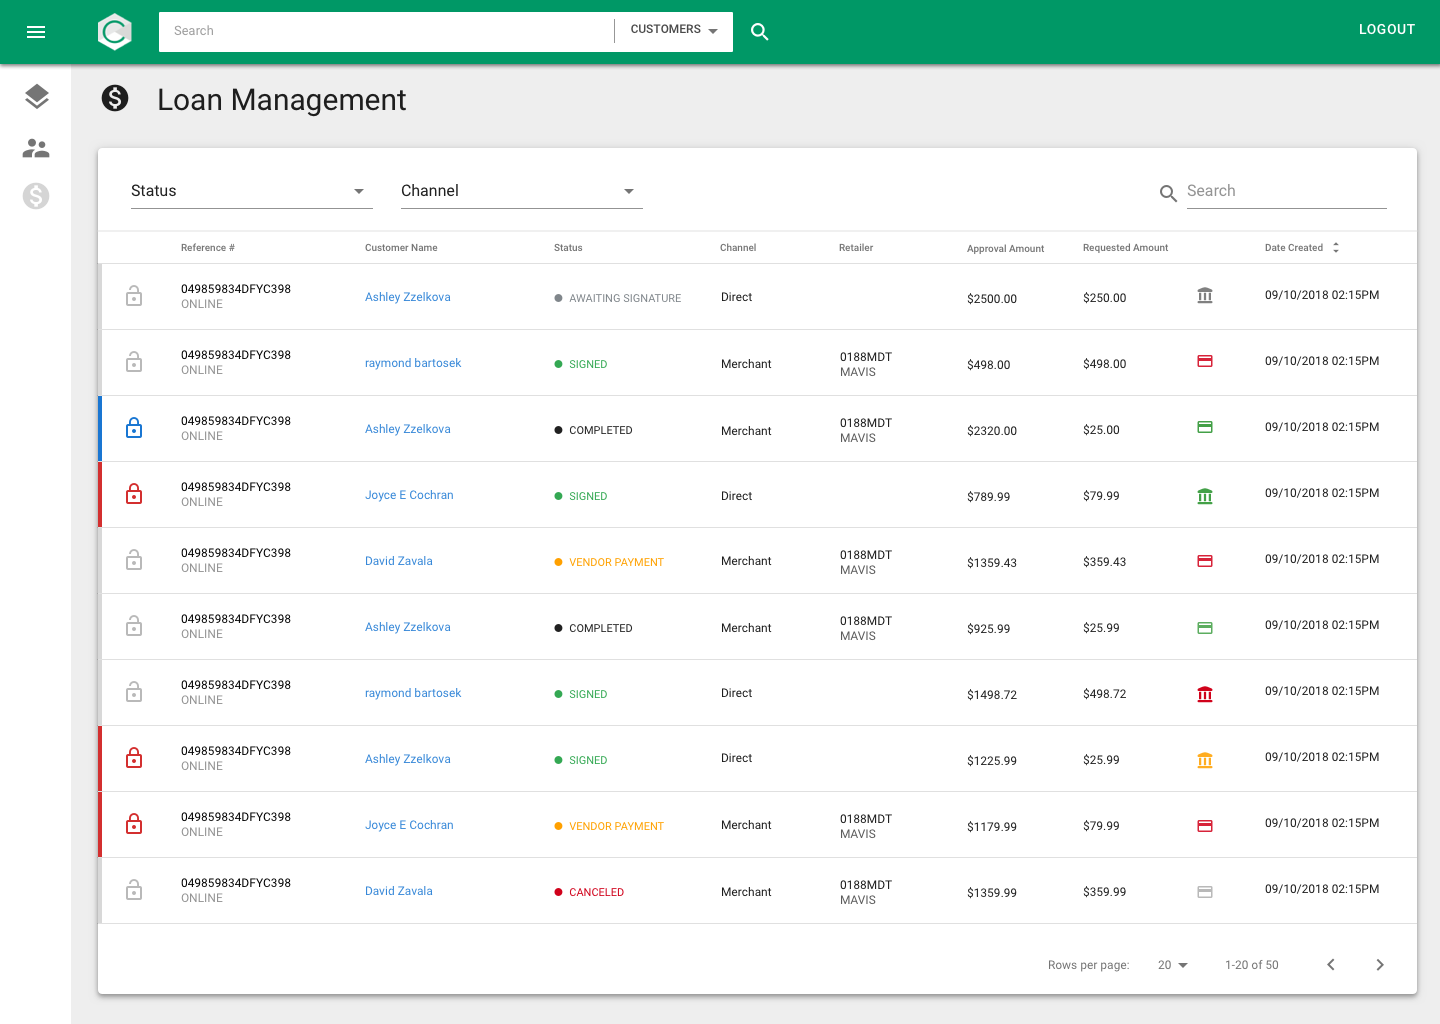Viewport: 1440px width, 1024px height.
Task: Click the bank icon in AWAITING SIGNATURE row
Action: tap(1205, 296)
